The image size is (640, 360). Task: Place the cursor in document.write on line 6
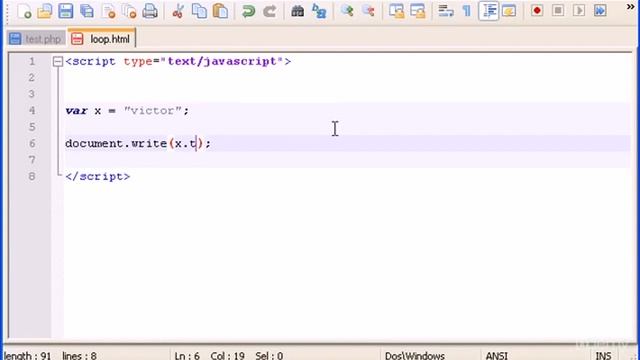pyautogui.click(x=116, y=144)
